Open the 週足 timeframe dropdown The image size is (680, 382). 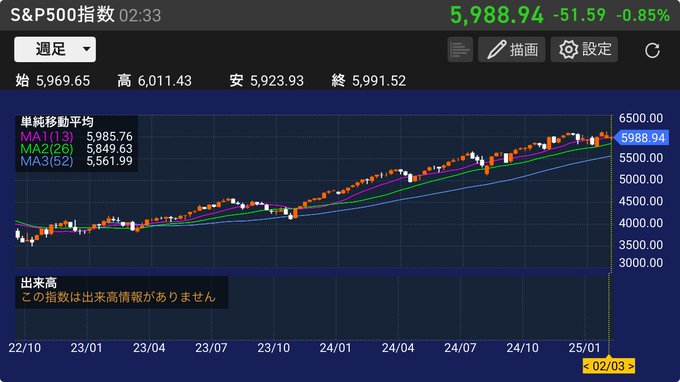coord(55,49)
